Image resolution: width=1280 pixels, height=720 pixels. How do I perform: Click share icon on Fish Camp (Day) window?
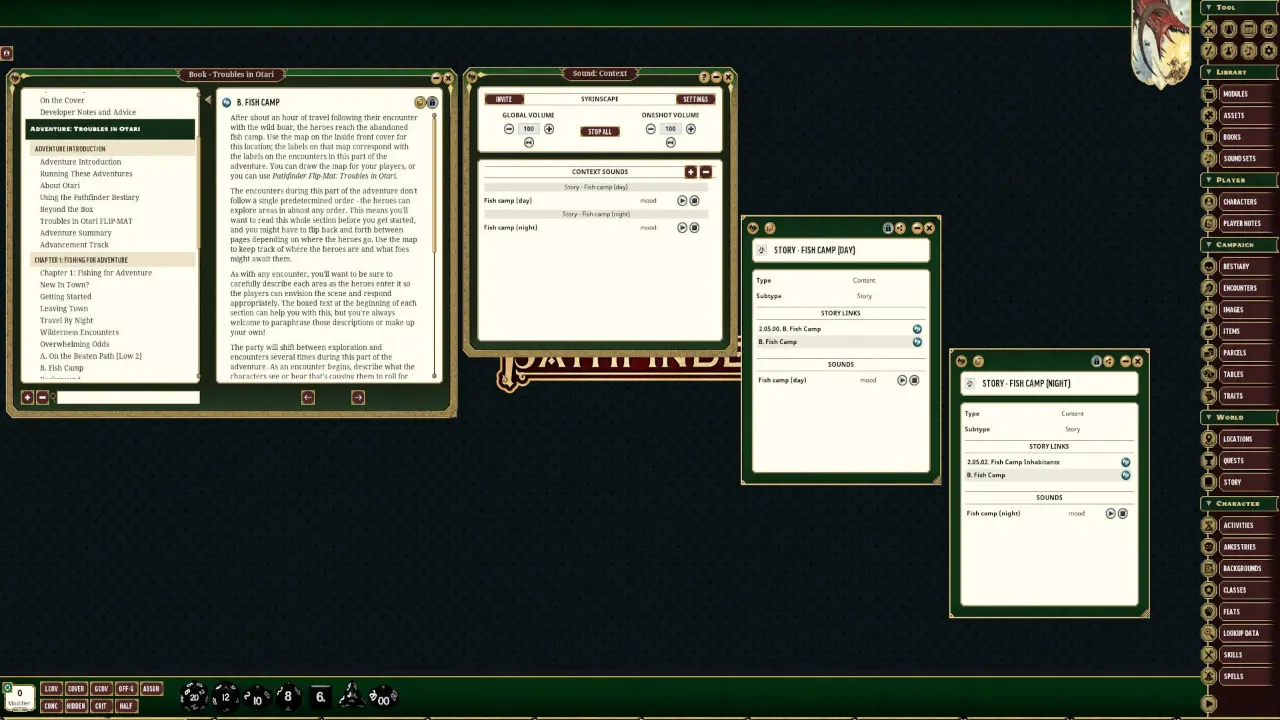[900, 228]
